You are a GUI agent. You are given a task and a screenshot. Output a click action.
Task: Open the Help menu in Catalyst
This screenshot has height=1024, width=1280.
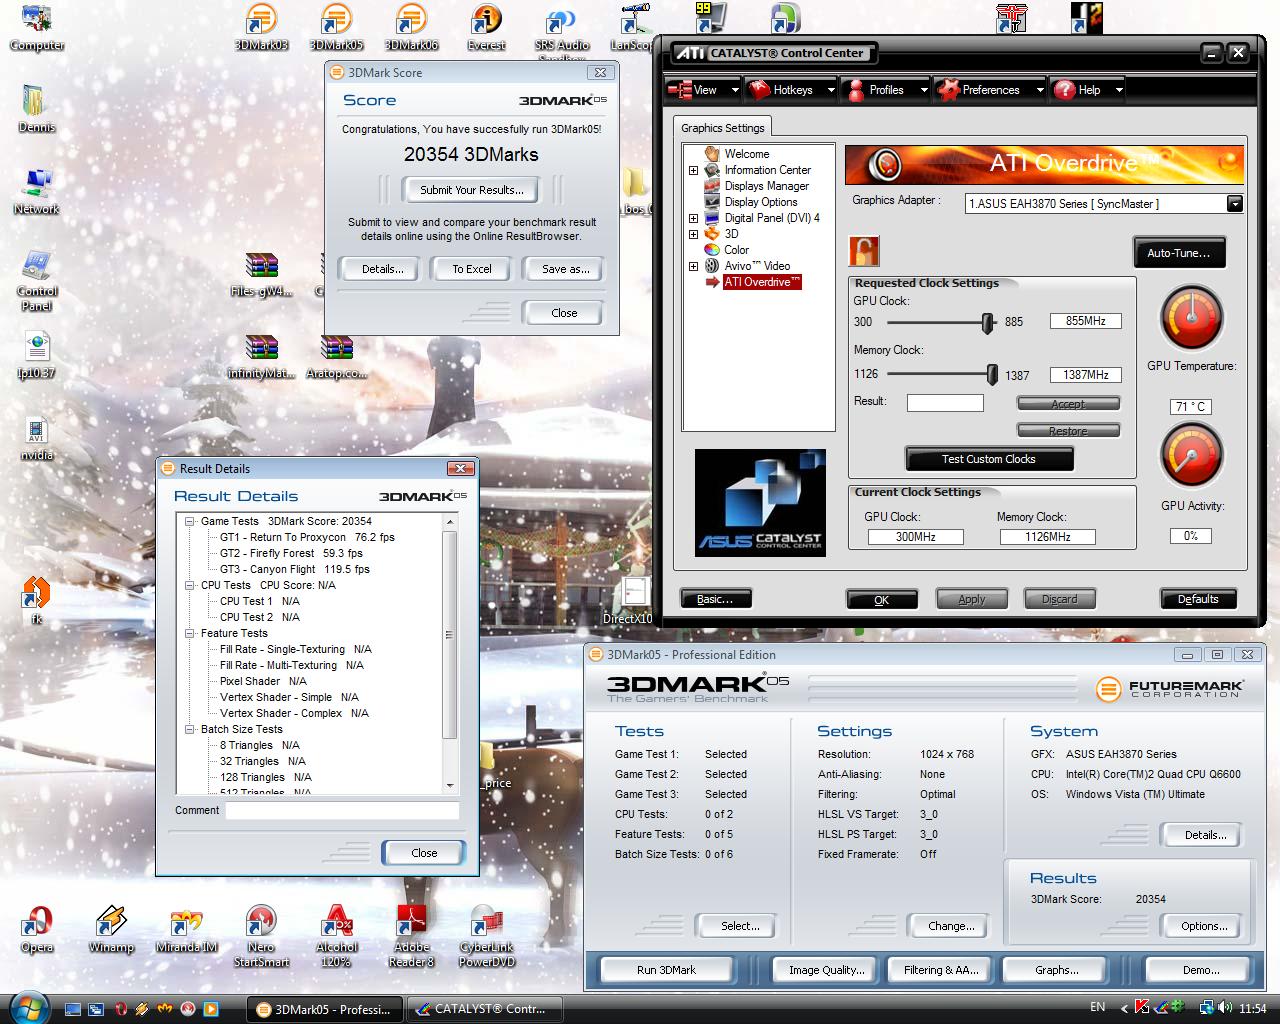coord(1088,90)
